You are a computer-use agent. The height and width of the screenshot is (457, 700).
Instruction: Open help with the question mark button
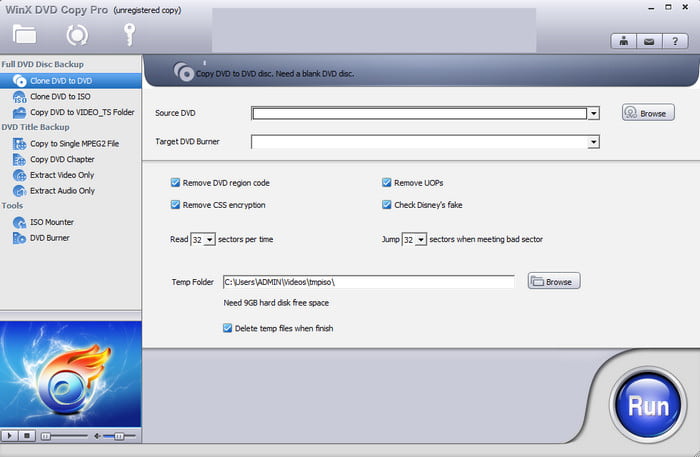675,42
